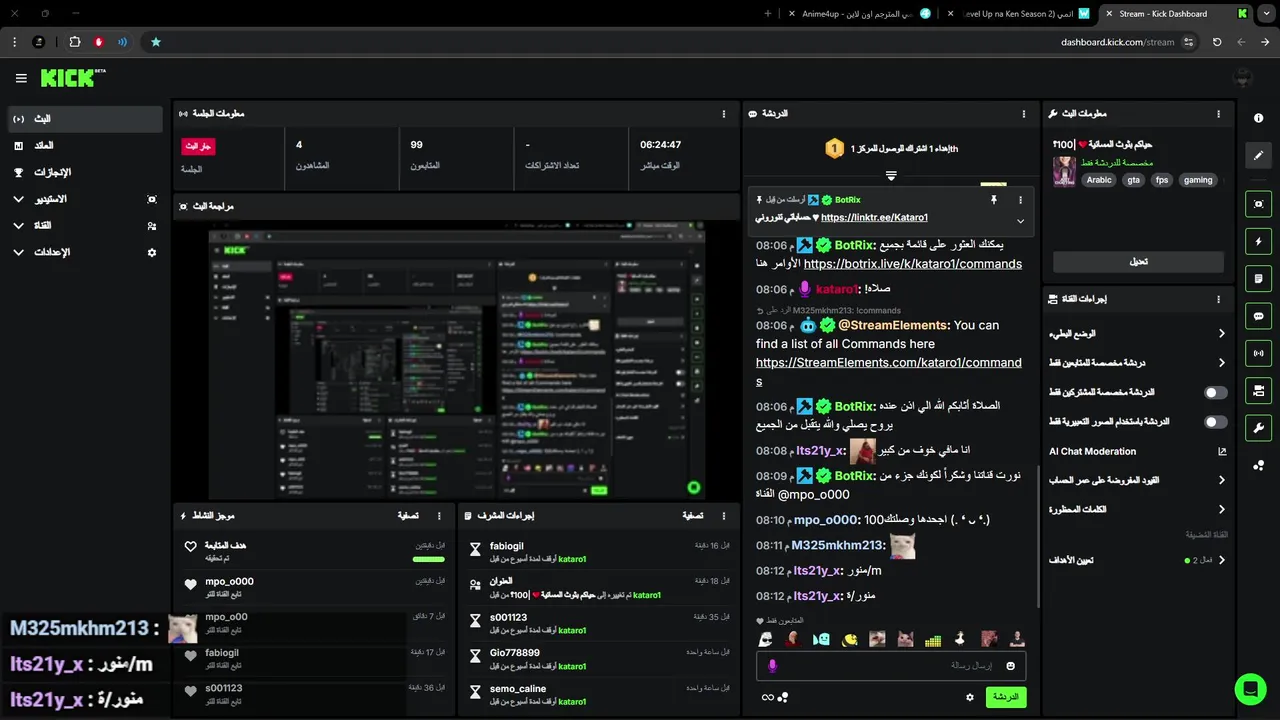Screen dimensions: 1280x720
Task: Toggle the moderator actions document widget icon
Action: click(1258, 278)
